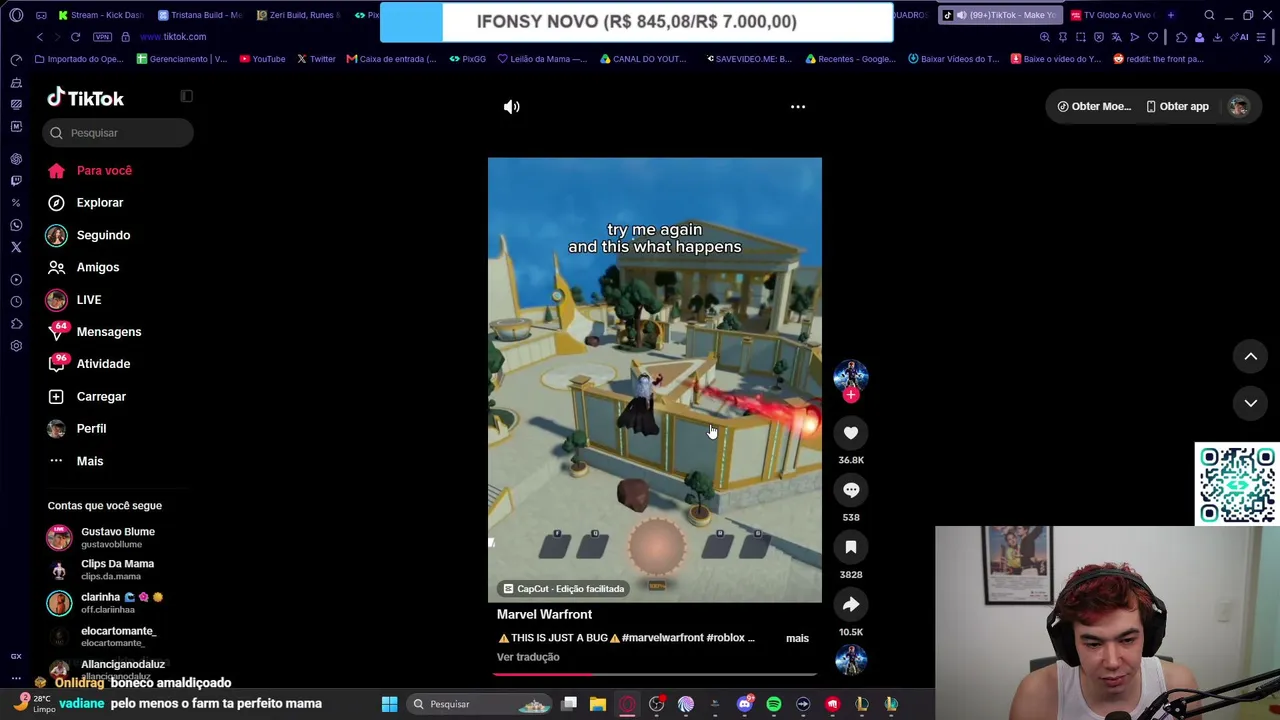Go to the Seguindo feed
Viewport: 1280px width, 720px height.
tap(89, 235)
